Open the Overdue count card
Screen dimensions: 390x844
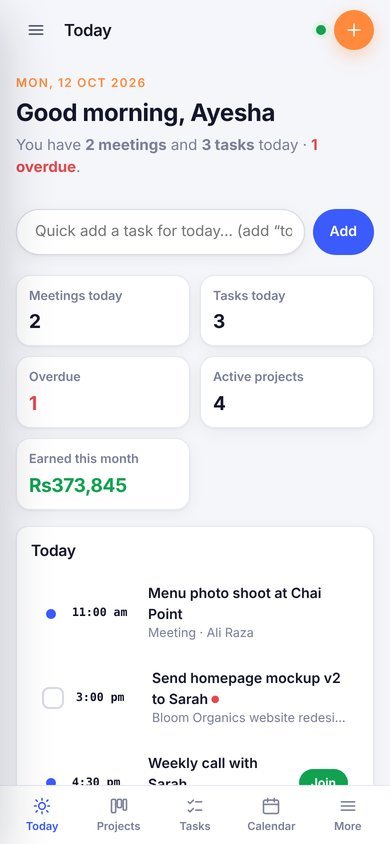[103, 392]
